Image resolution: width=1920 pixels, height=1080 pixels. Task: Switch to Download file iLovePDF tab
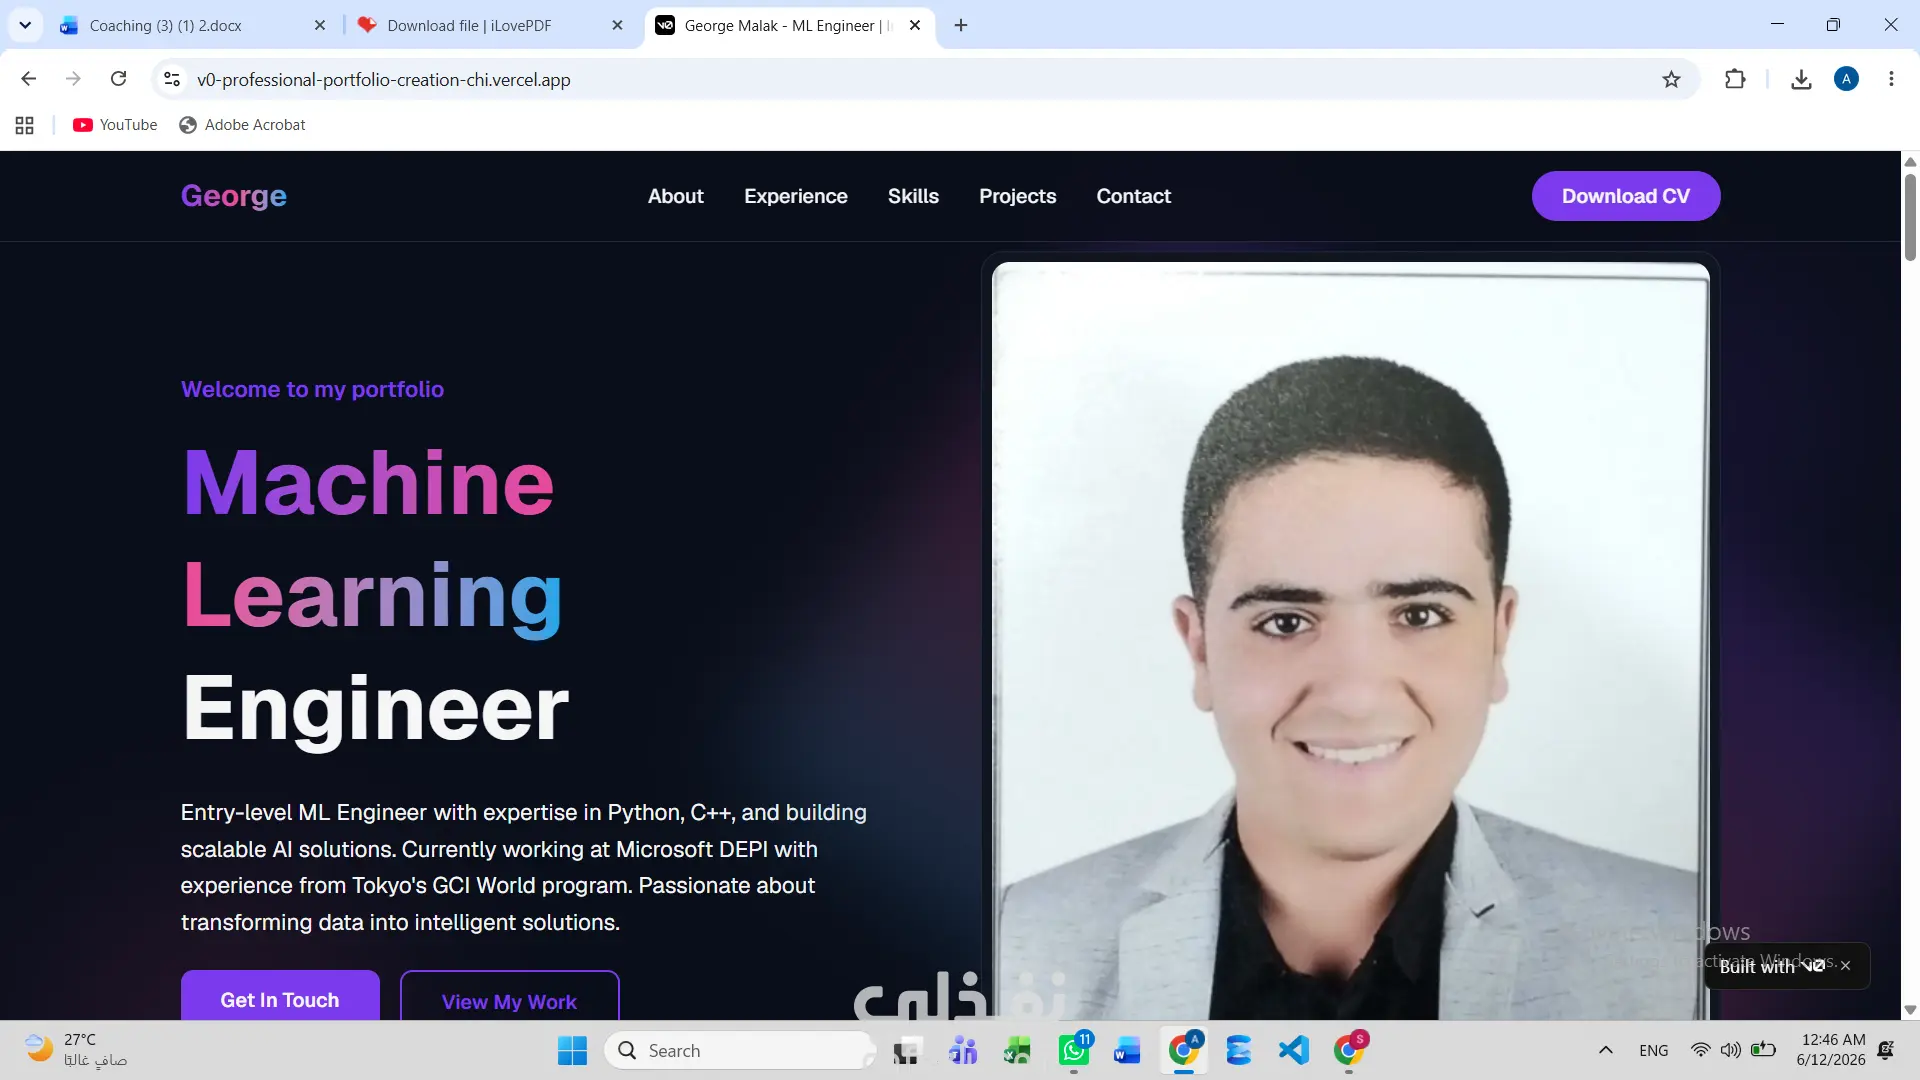[x=488, y=25]
